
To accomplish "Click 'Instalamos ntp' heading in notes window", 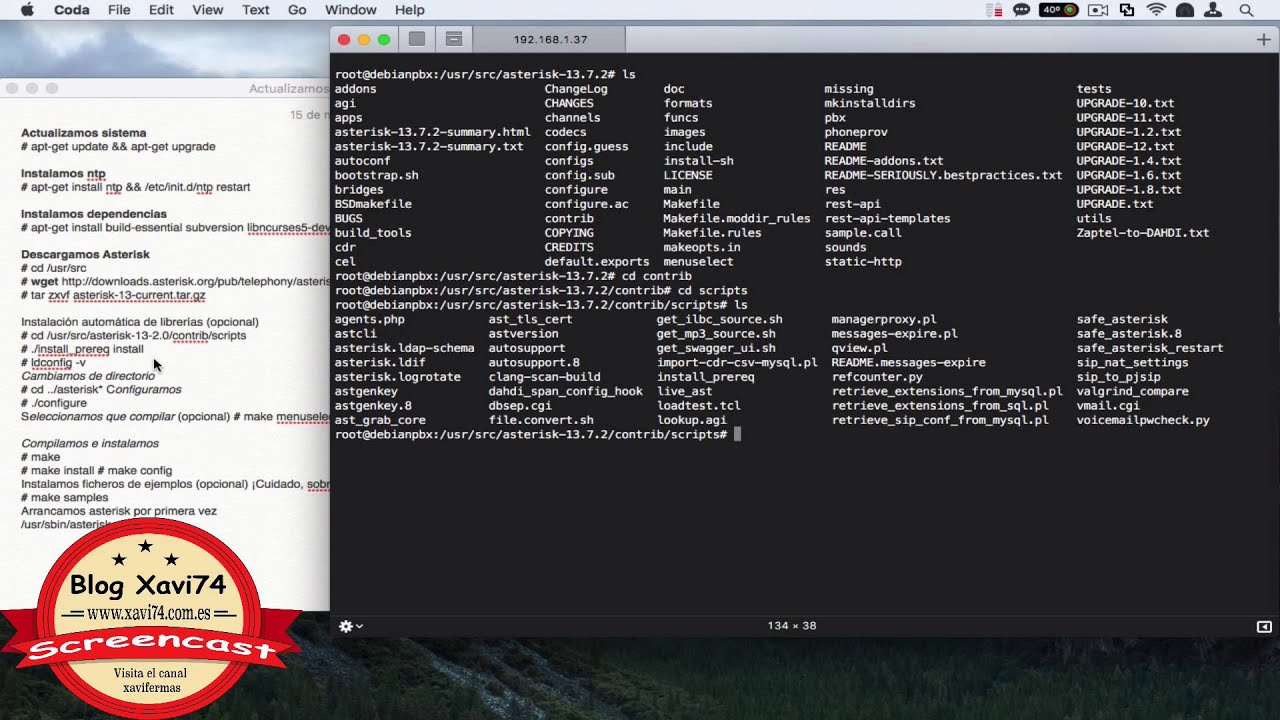I will 63,173.
